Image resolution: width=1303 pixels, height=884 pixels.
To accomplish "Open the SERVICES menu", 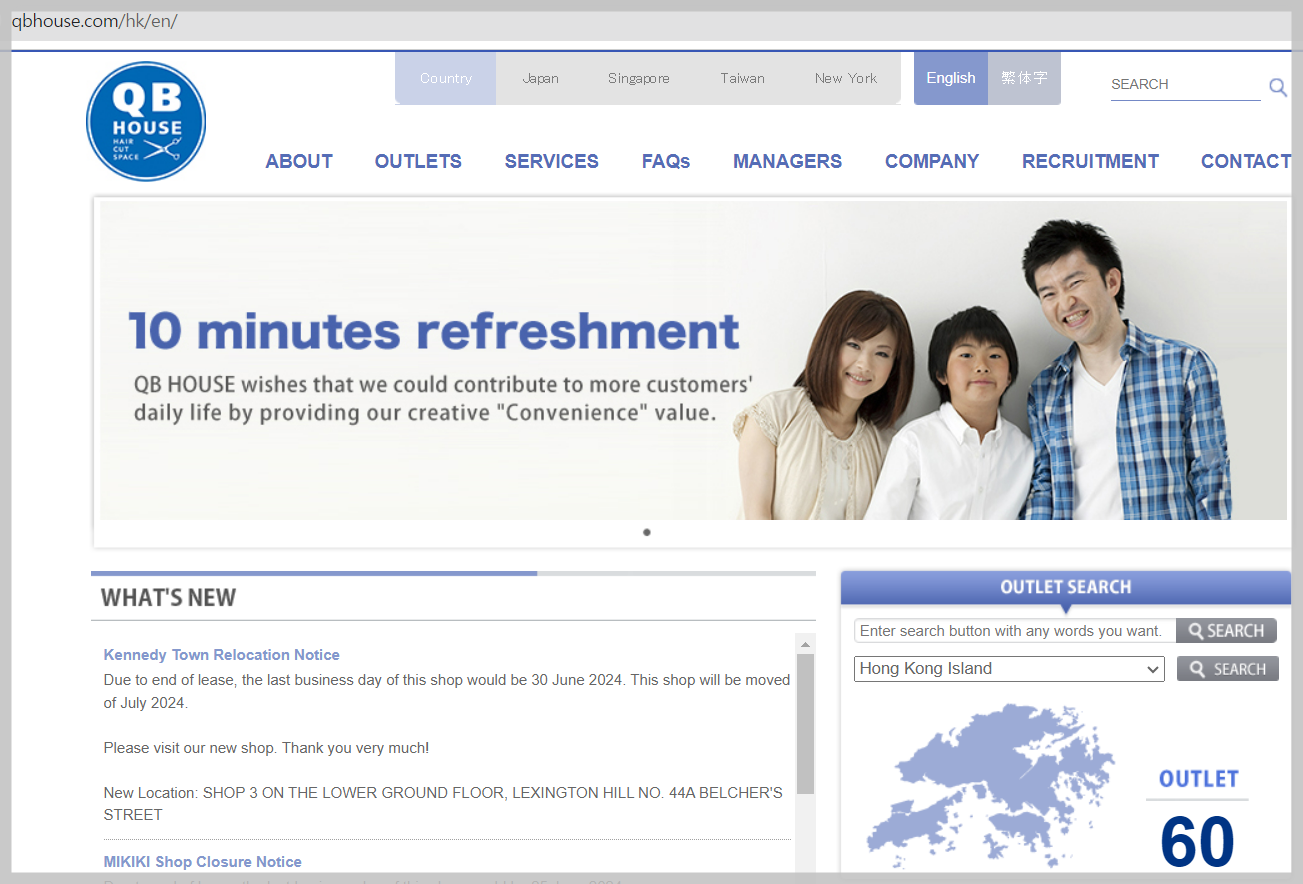I will pos(552,161).
